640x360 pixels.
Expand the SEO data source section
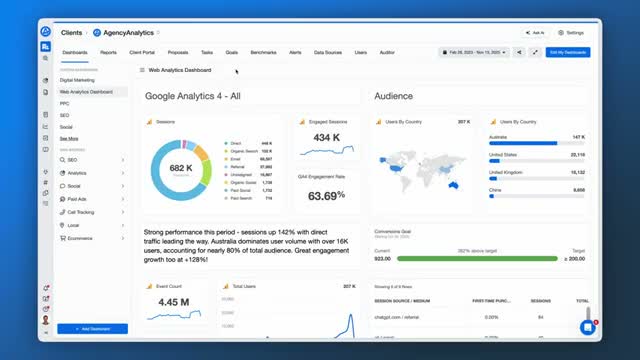pyautogui.click(x=92, y=160)
